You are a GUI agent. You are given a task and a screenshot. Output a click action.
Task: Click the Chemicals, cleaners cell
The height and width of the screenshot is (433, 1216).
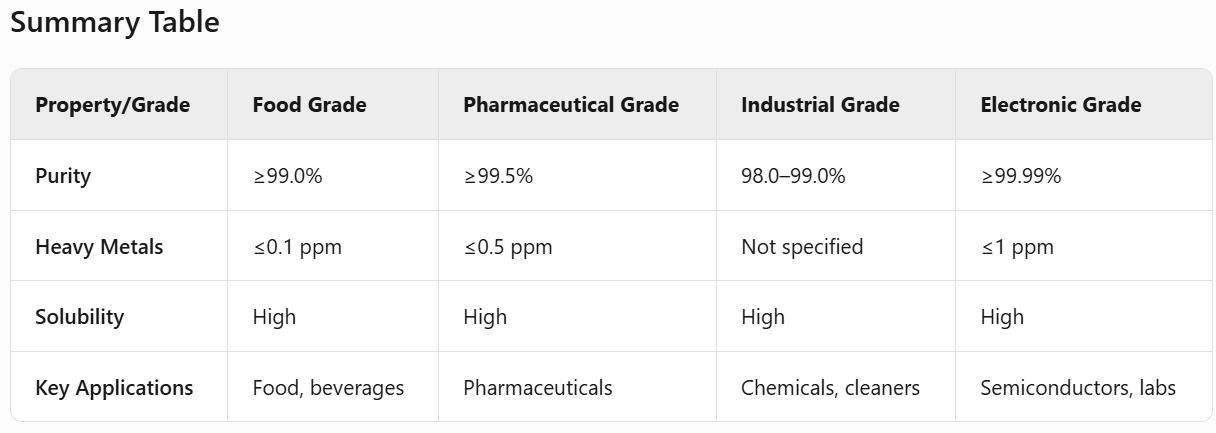830,387
